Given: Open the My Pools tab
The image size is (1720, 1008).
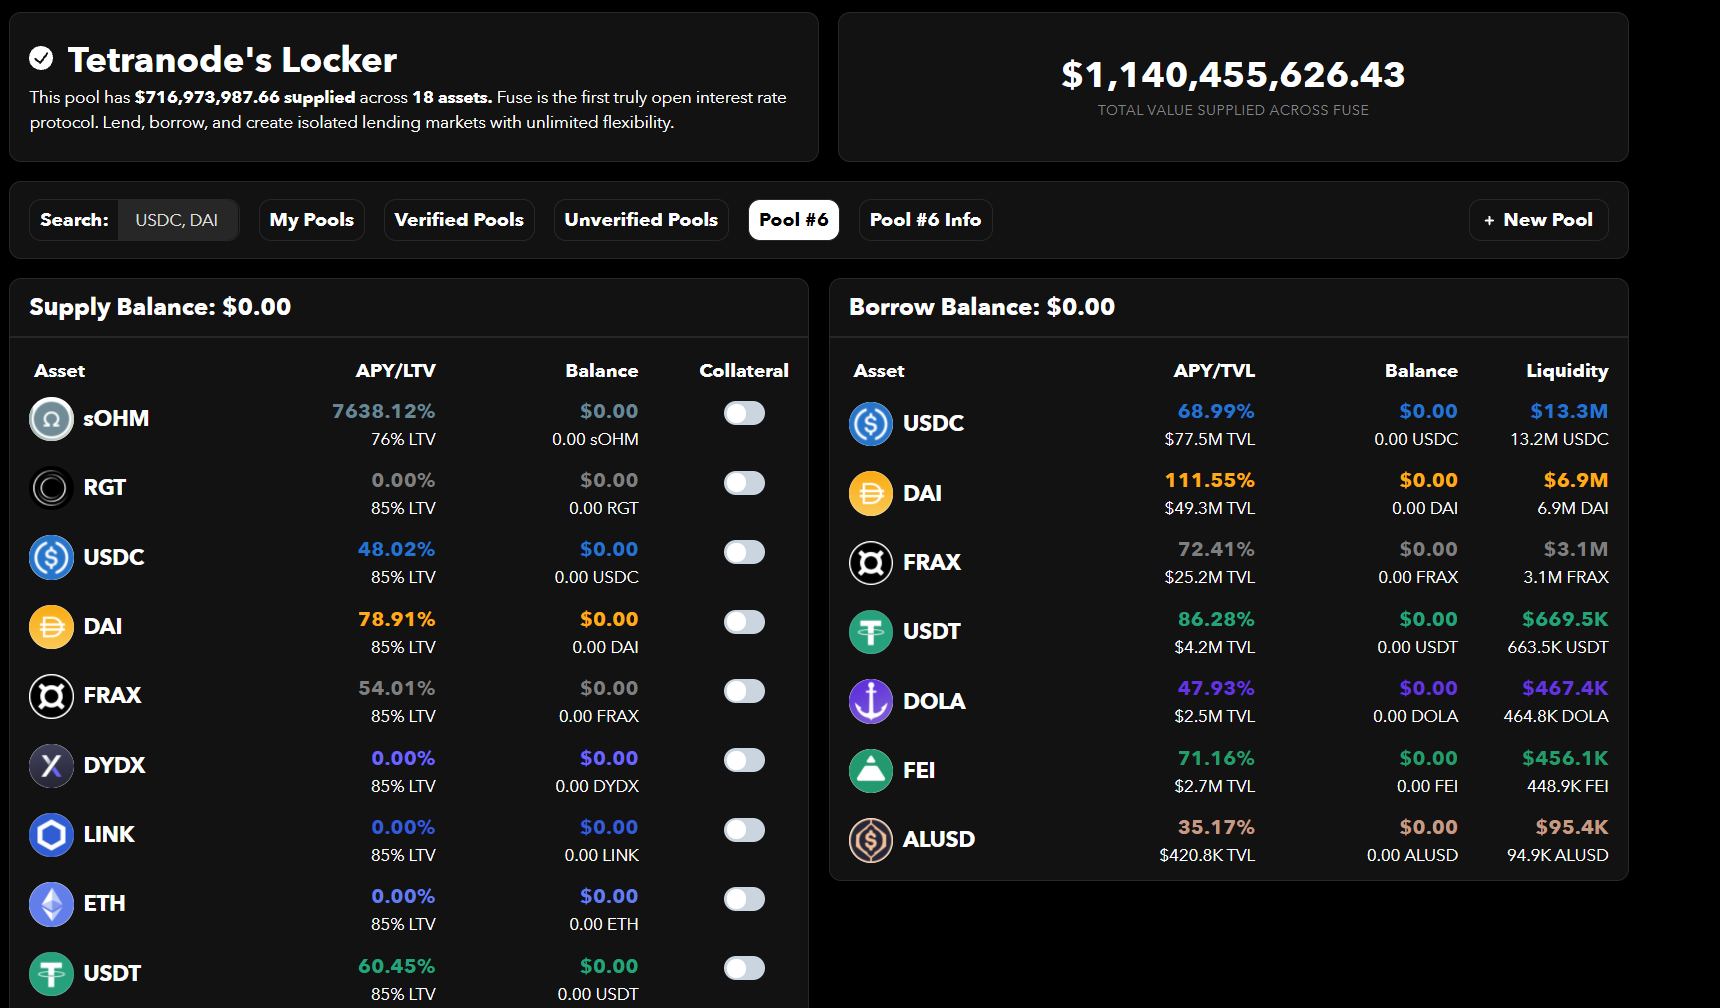Looking at the screenshot, I should 312,220.
